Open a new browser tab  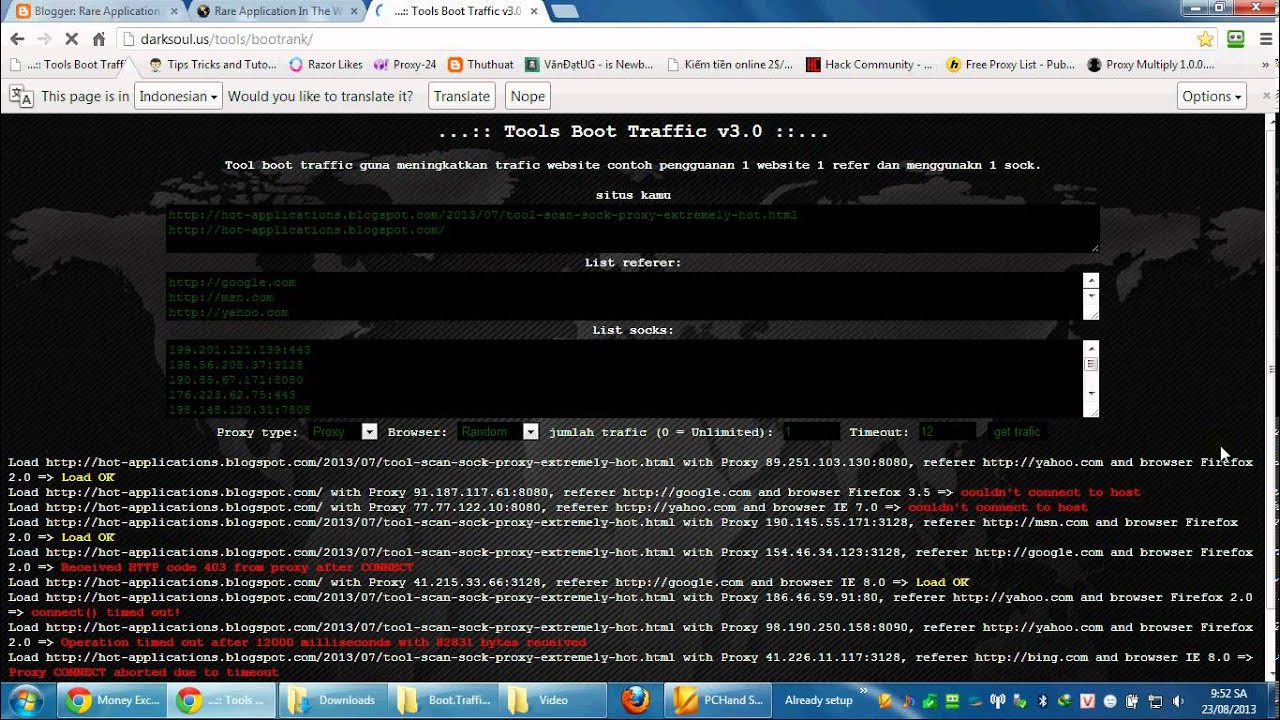(564, 11)
